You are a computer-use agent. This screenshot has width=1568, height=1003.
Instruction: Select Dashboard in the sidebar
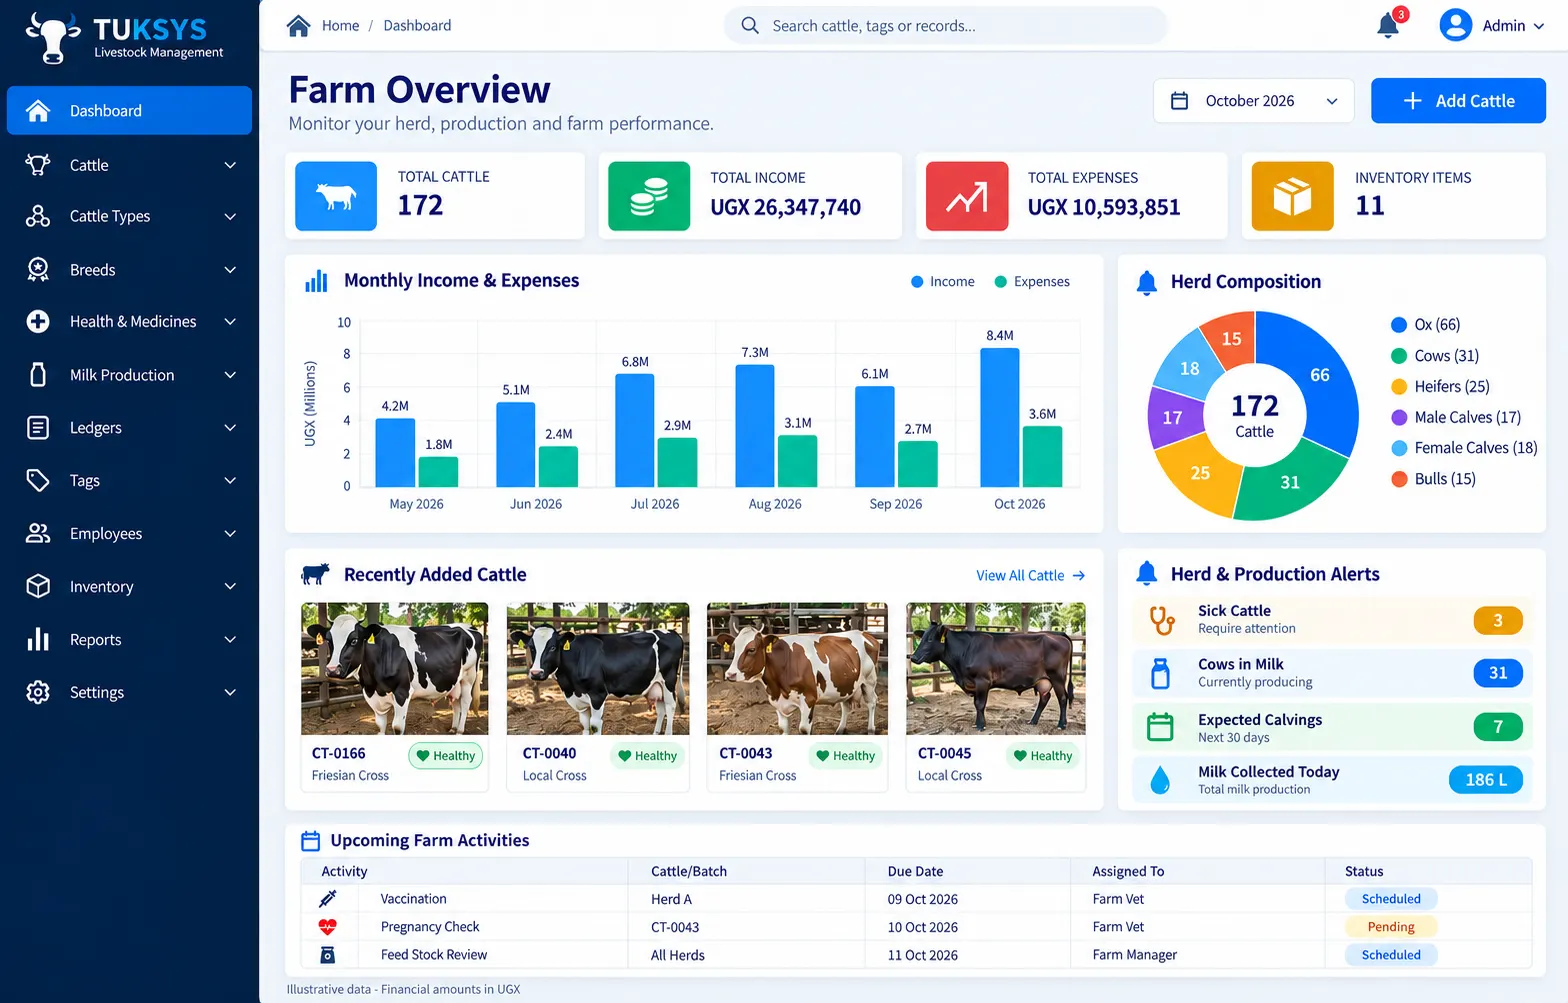129,110
